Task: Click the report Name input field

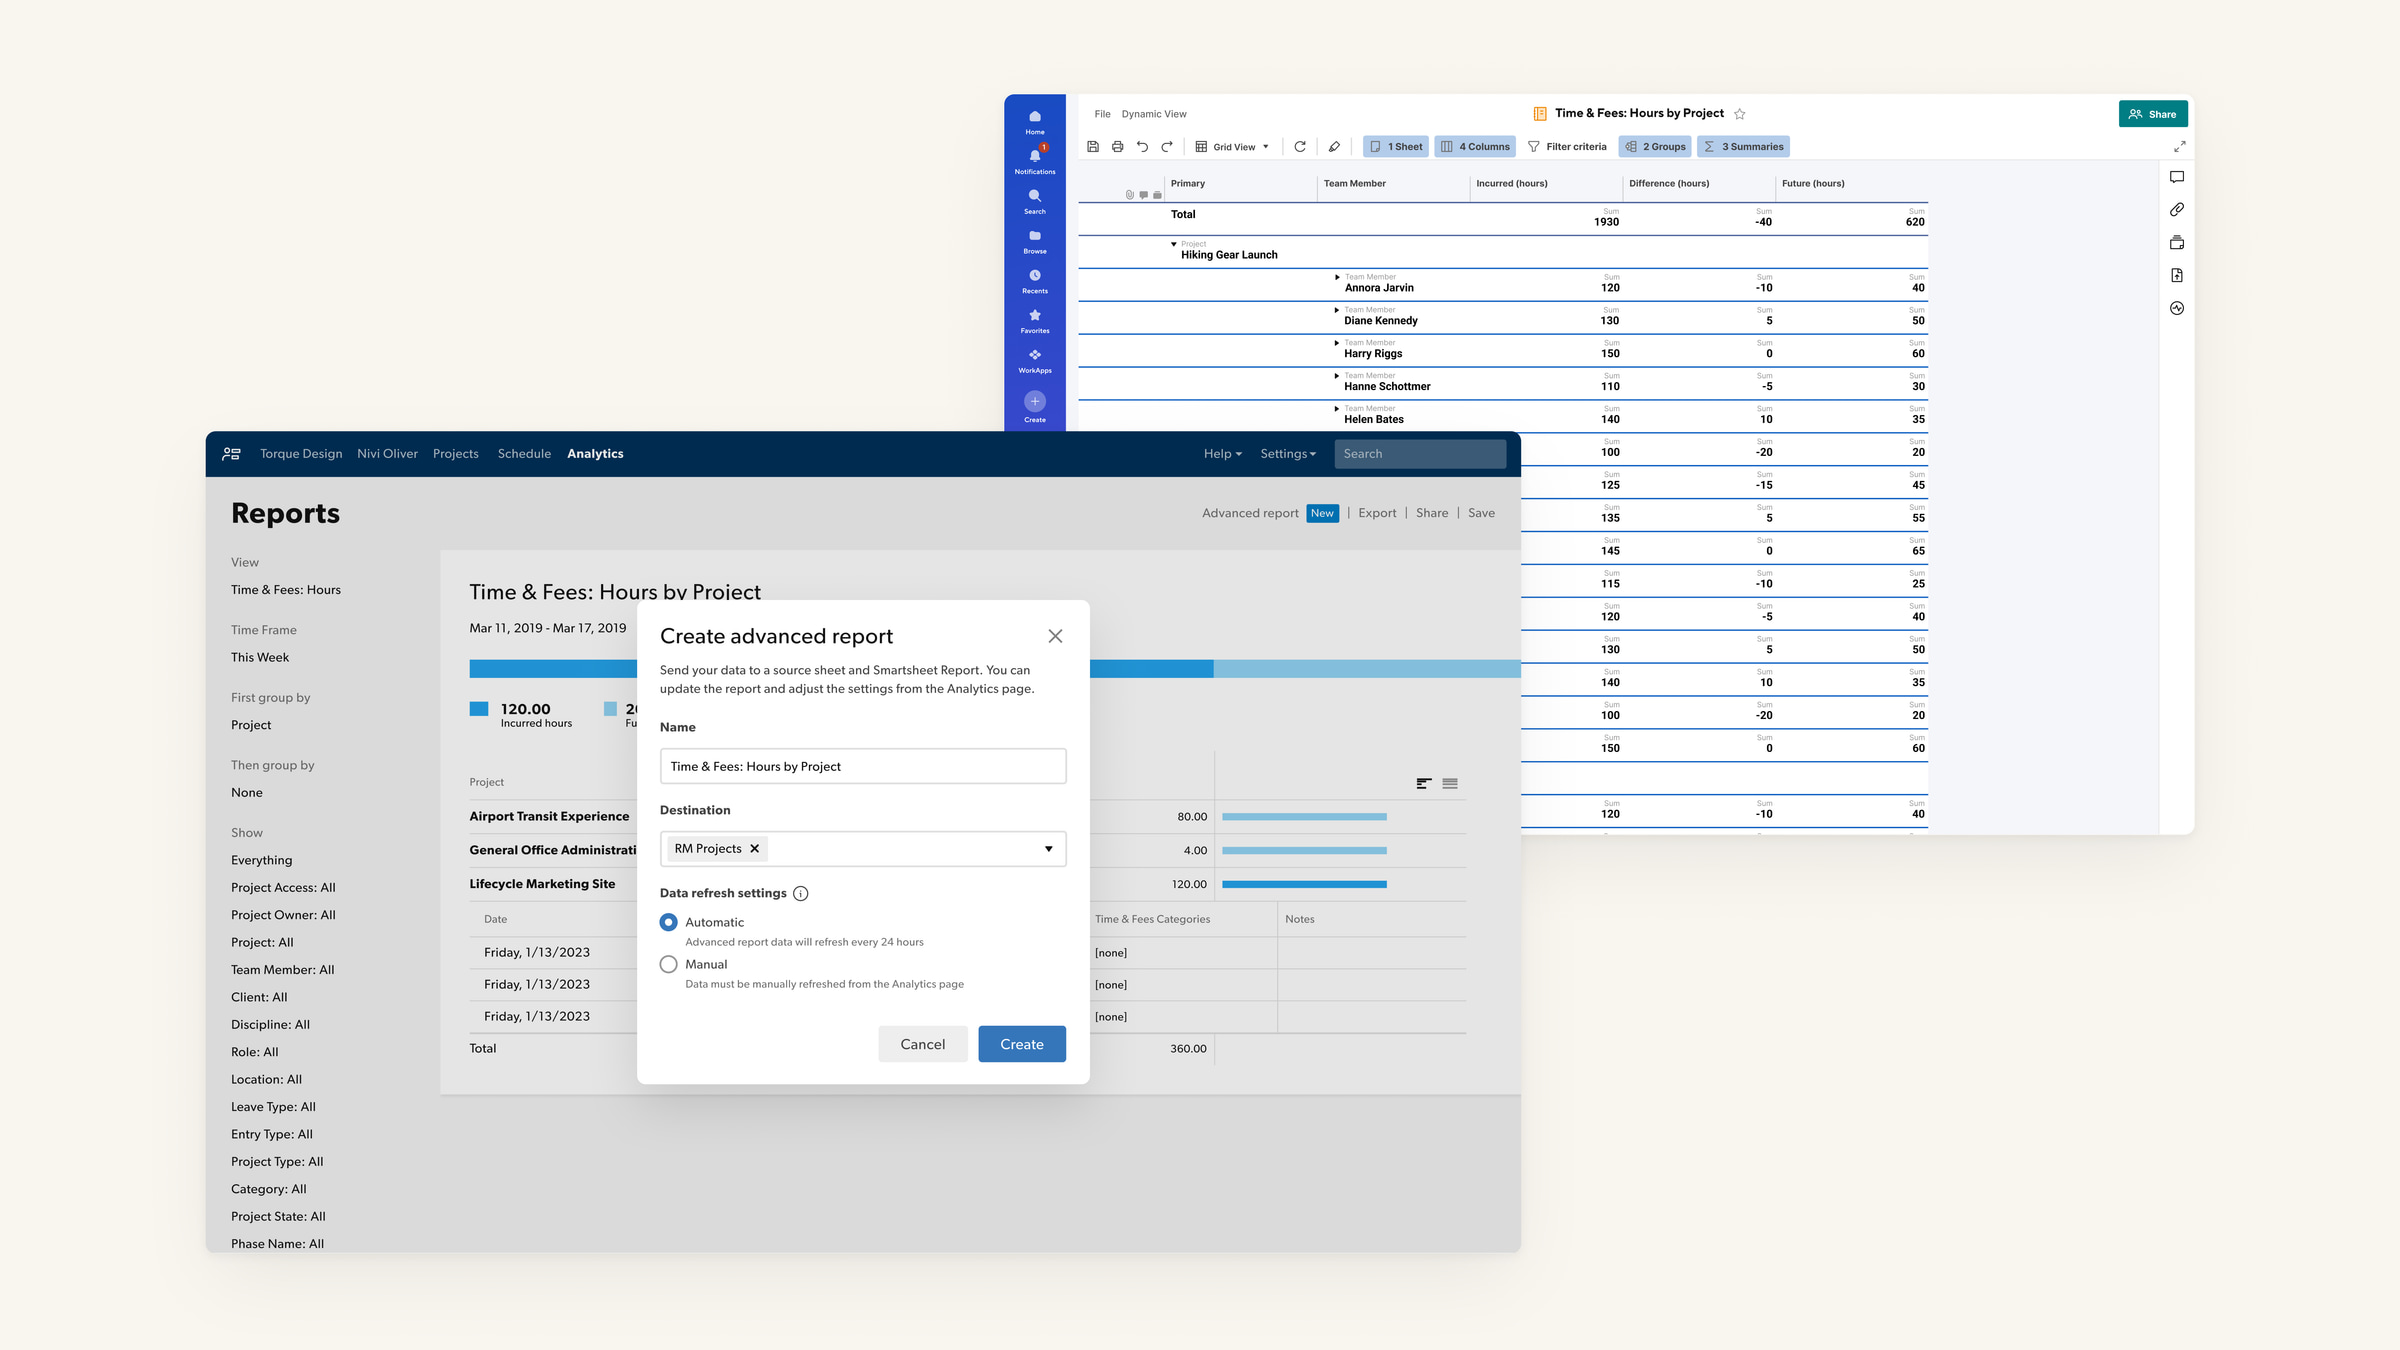Action: pyautogui.click(x=863, y=766)
